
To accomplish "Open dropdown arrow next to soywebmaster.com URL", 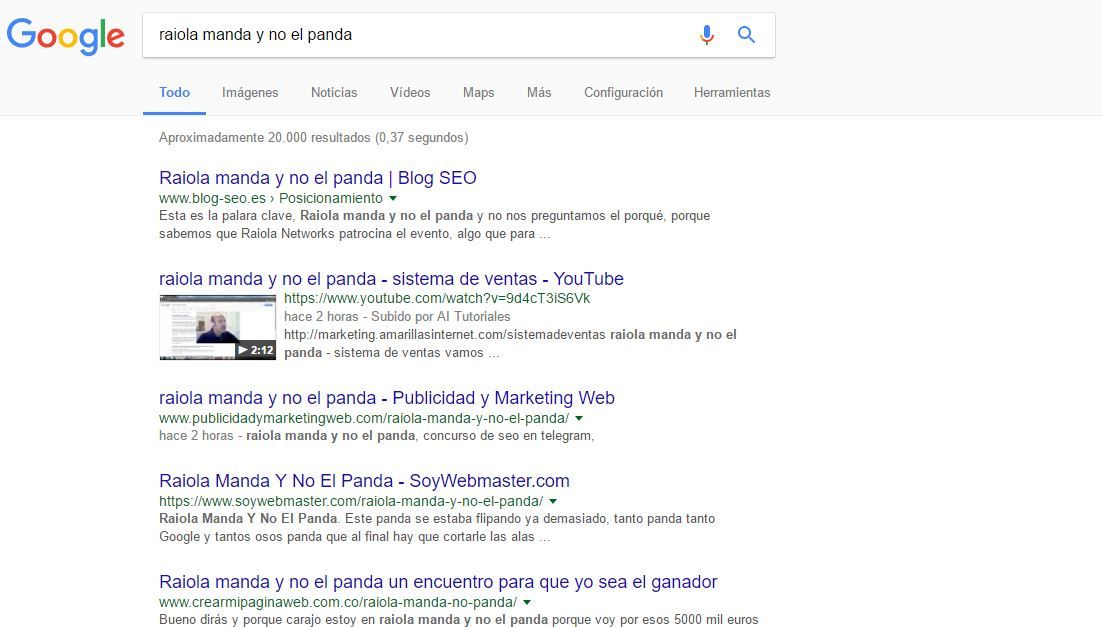I will pyautogui.click(x=553, y=501).
